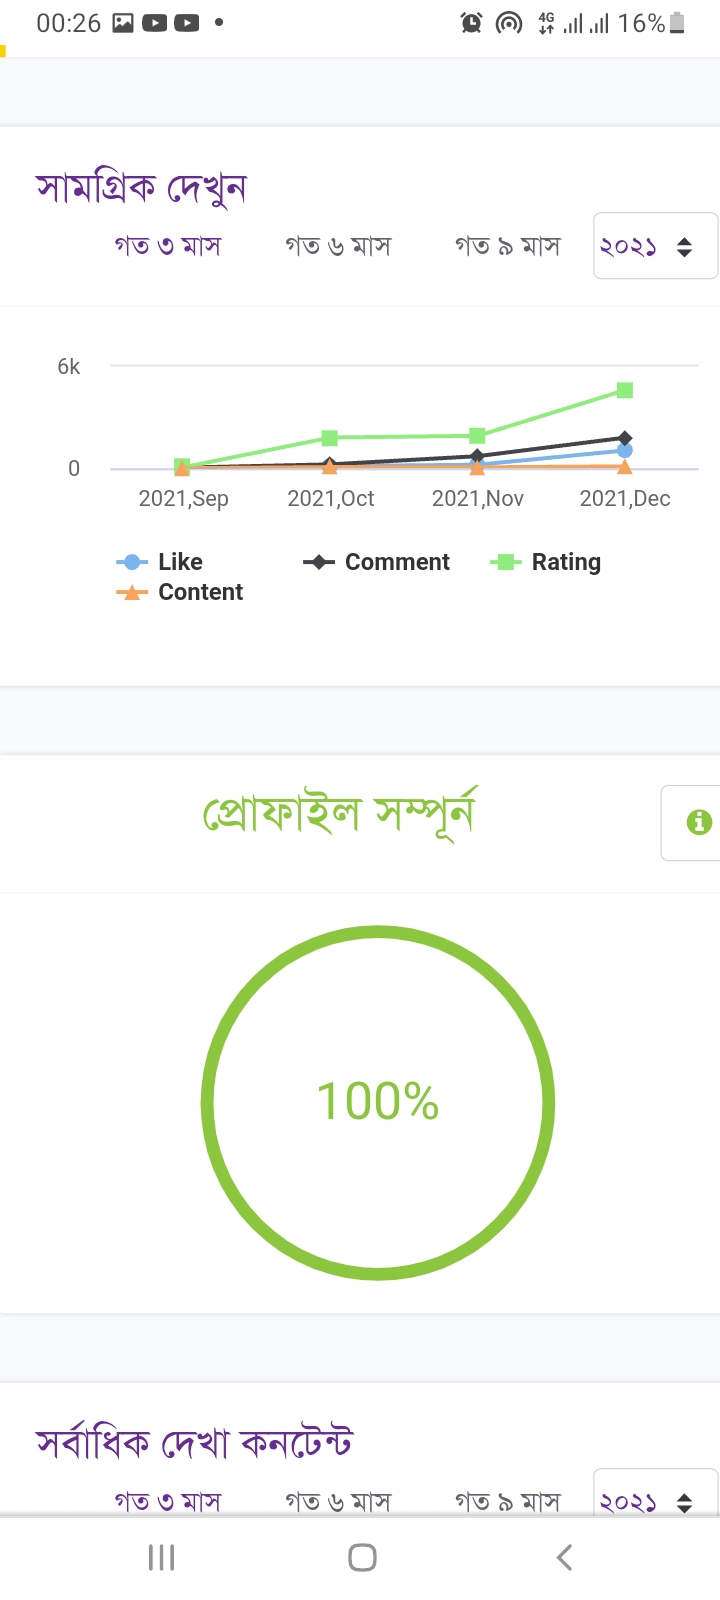Click the Rating data point for 2021,Dec
The height and width of the screenshot is (1600, 720).
tap(625, 390)
